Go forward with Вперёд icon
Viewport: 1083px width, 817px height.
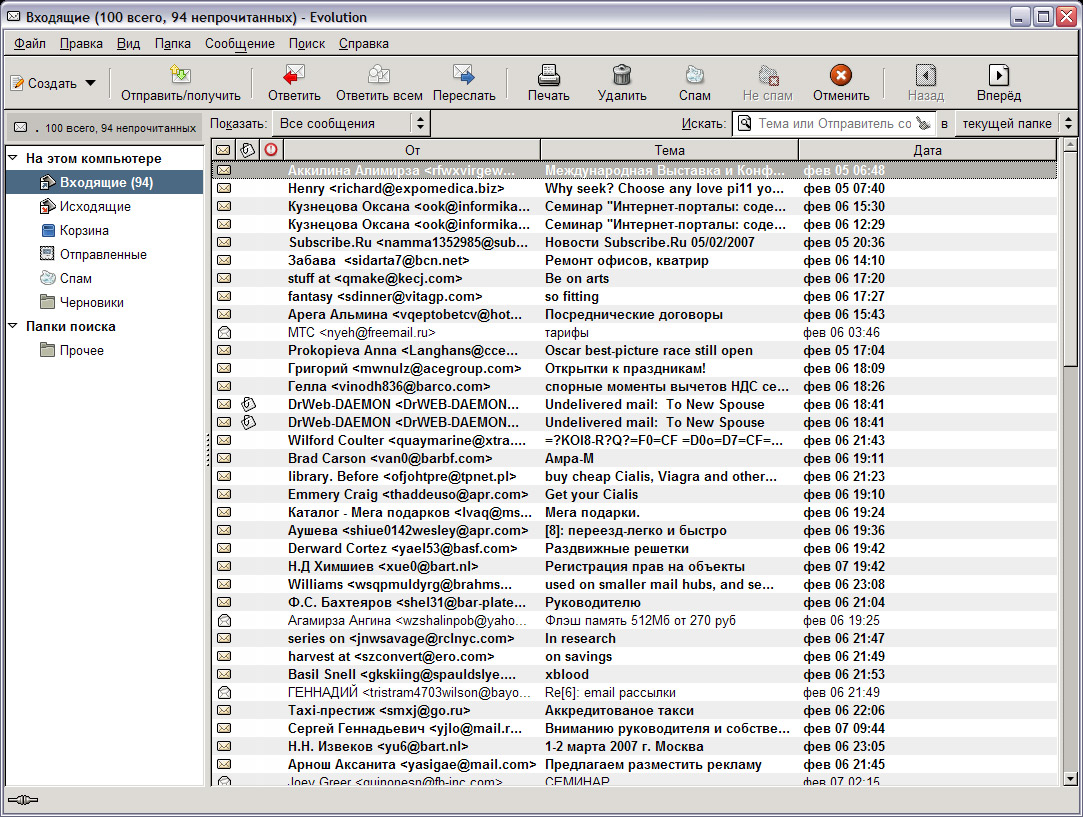click(999, 74)
